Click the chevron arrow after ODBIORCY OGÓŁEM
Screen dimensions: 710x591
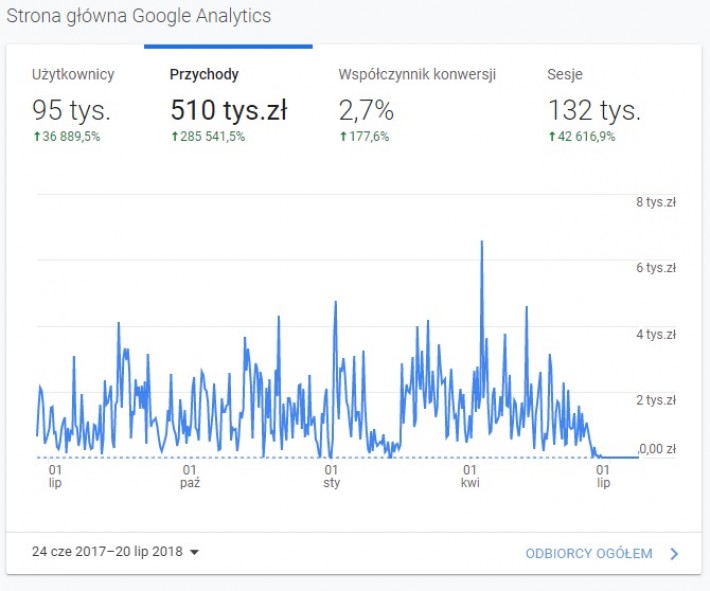(674, 553)
